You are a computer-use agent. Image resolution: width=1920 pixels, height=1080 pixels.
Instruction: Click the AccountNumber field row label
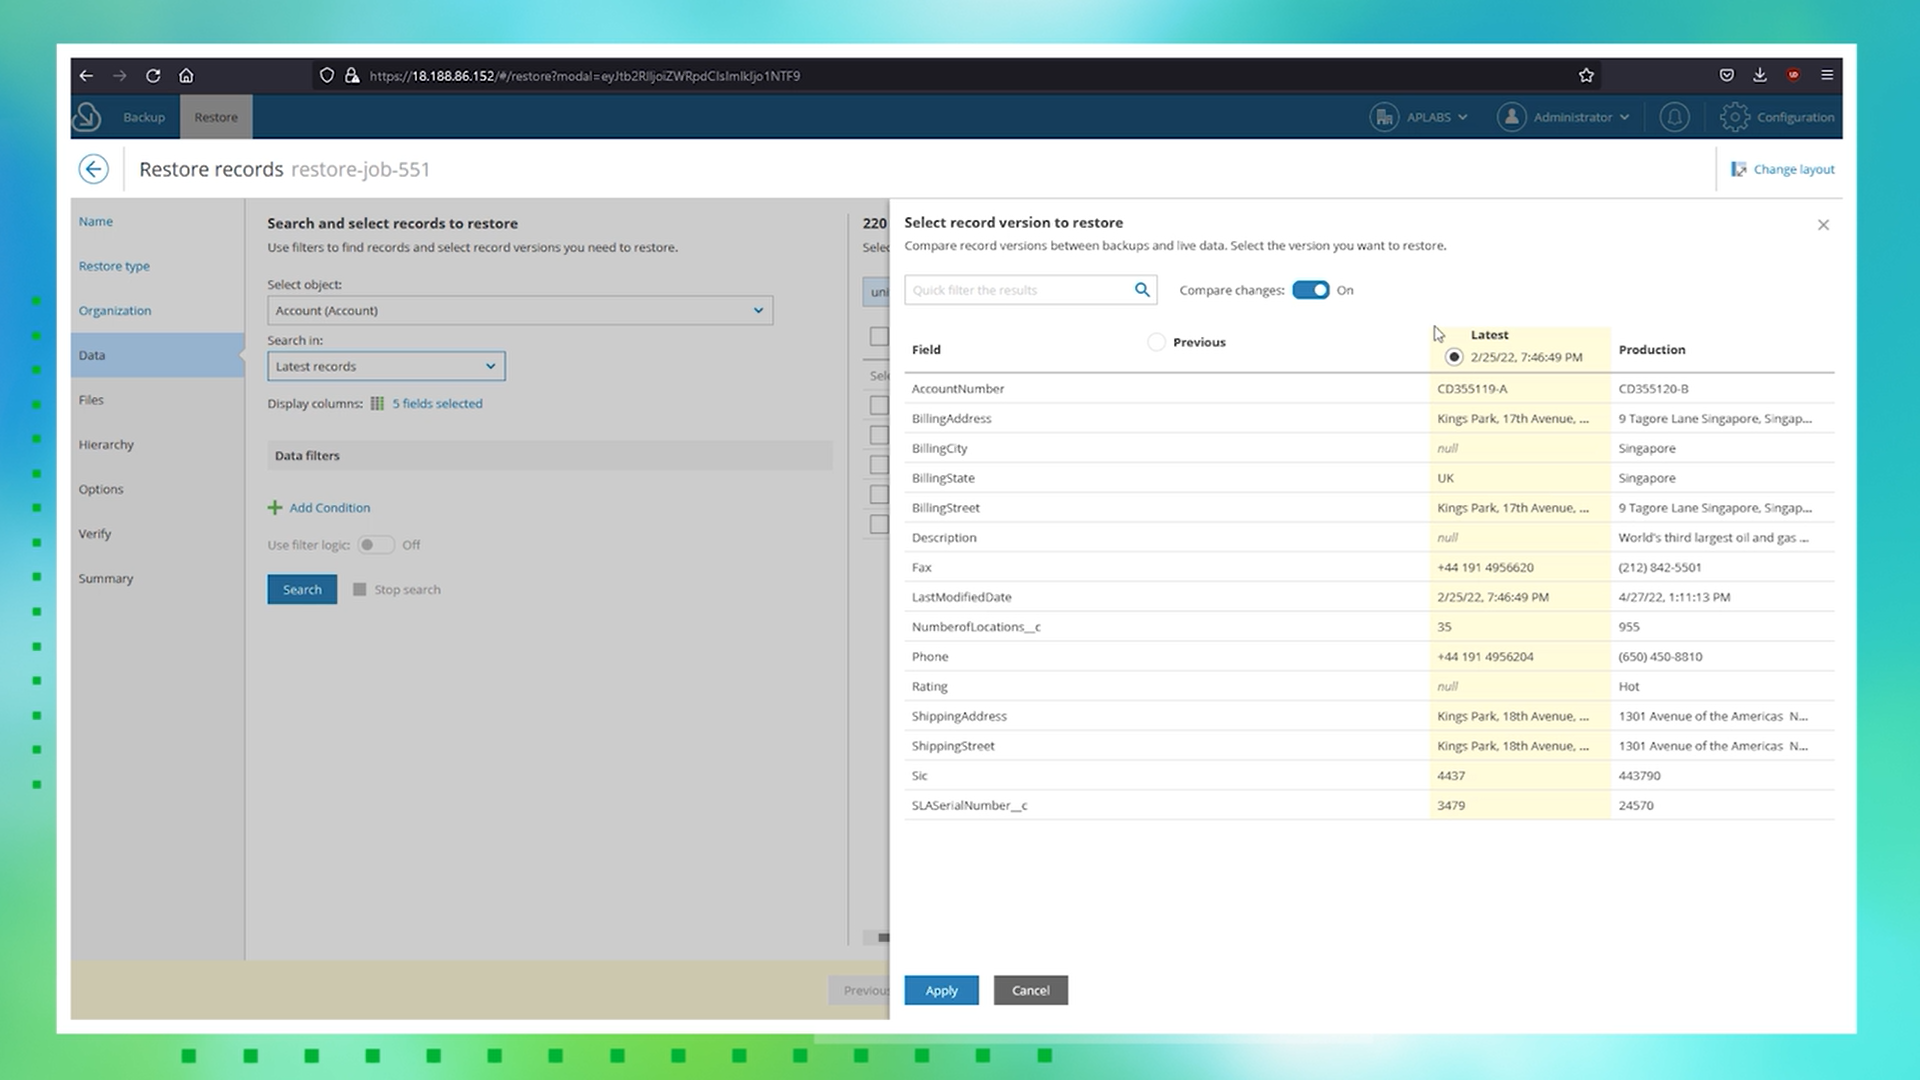point(957,389)
